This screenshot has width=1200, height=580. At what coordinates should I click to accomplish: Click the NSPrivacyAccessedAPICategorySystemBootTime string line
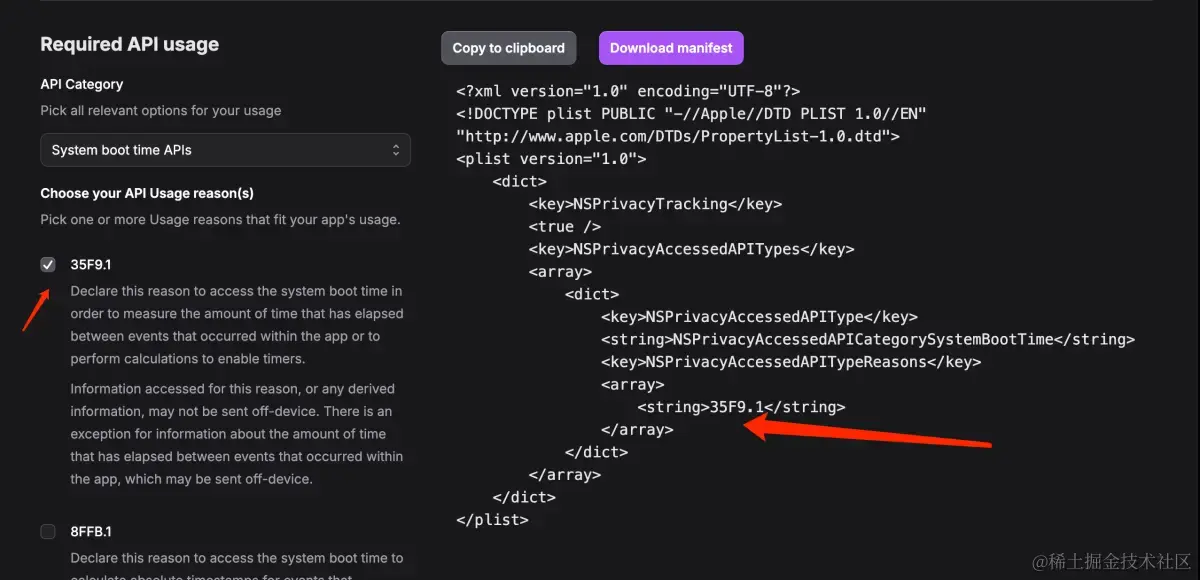click(868, 340)
